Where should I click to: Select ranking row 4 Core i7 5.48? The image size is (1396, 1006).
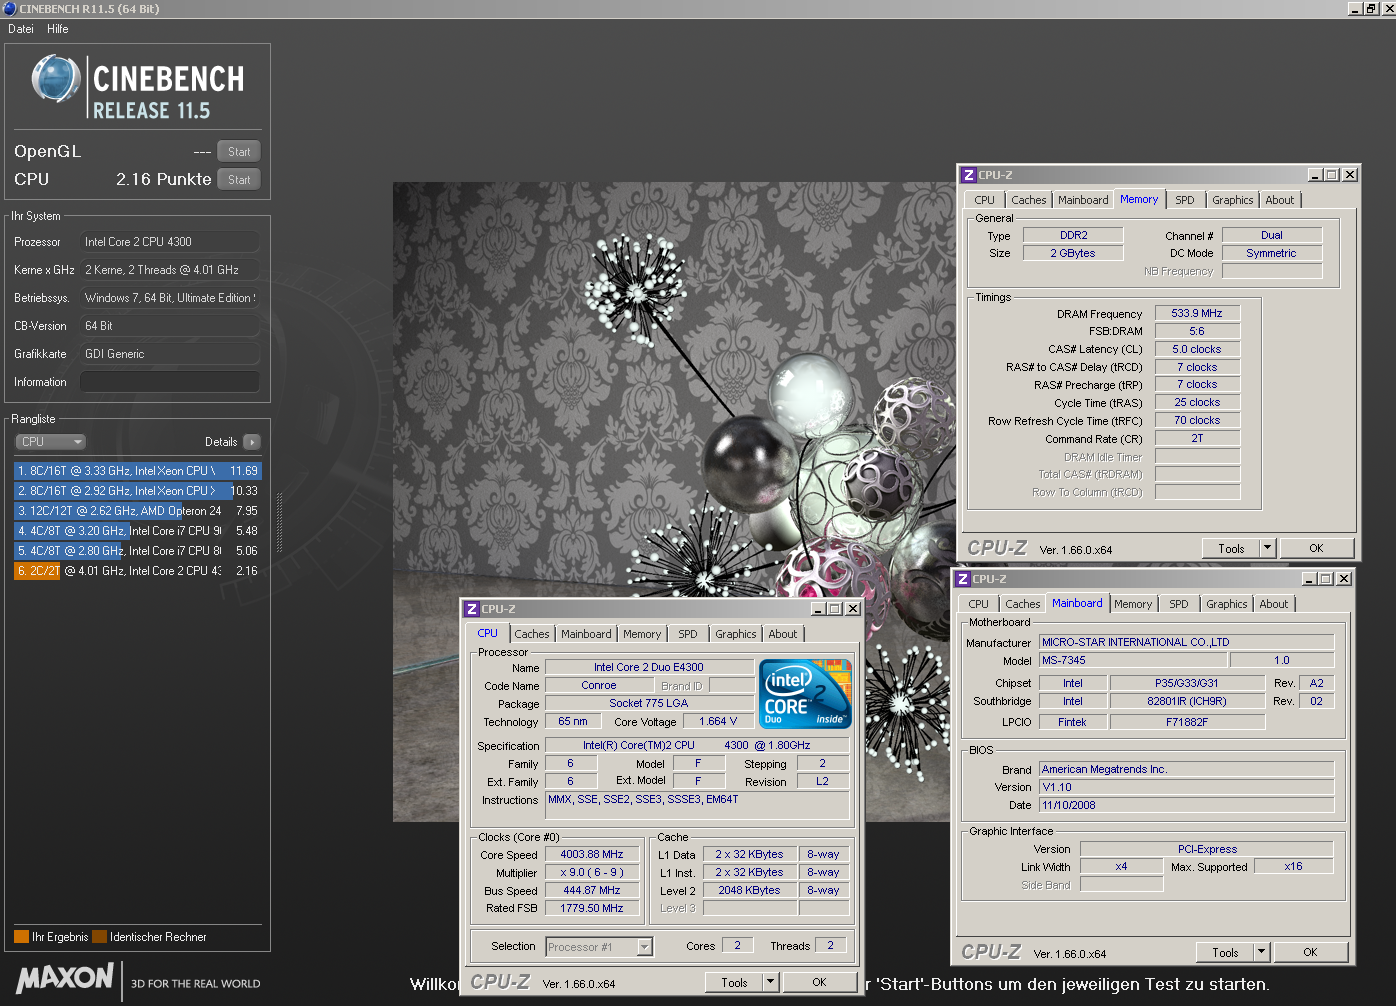point(138,530)
